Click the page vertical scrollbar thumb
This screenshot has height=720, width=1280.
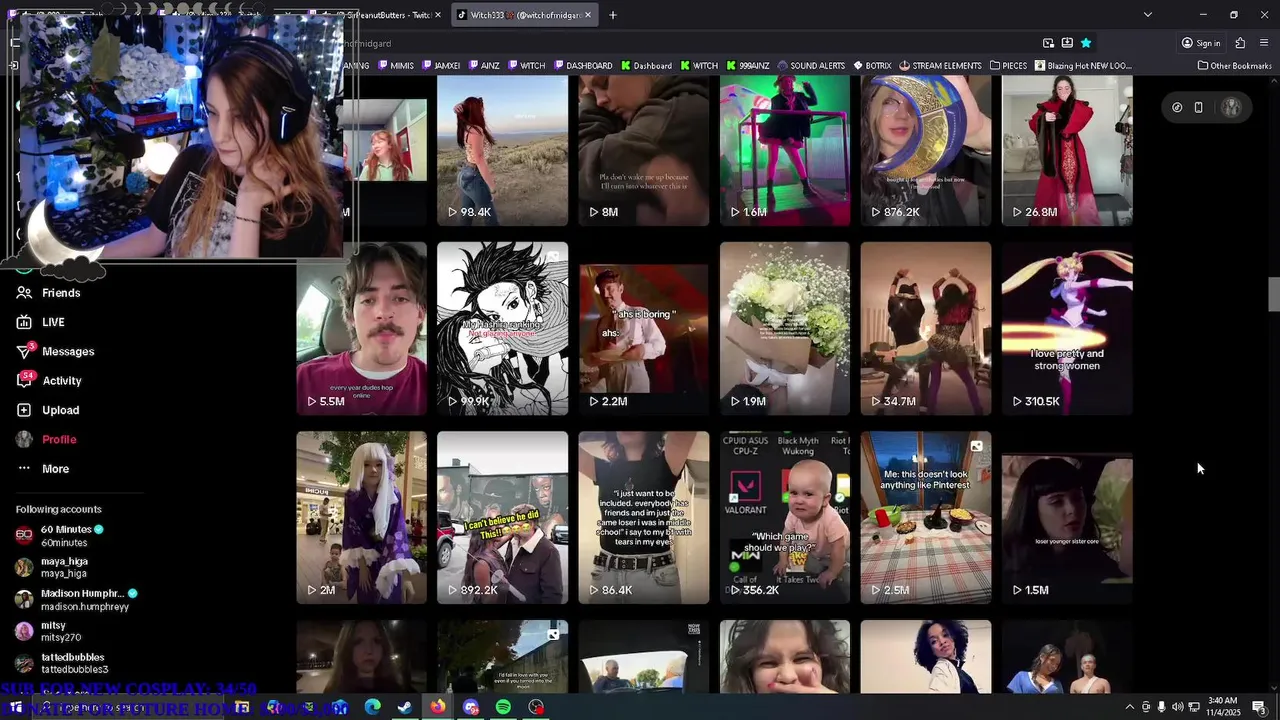1273,294
